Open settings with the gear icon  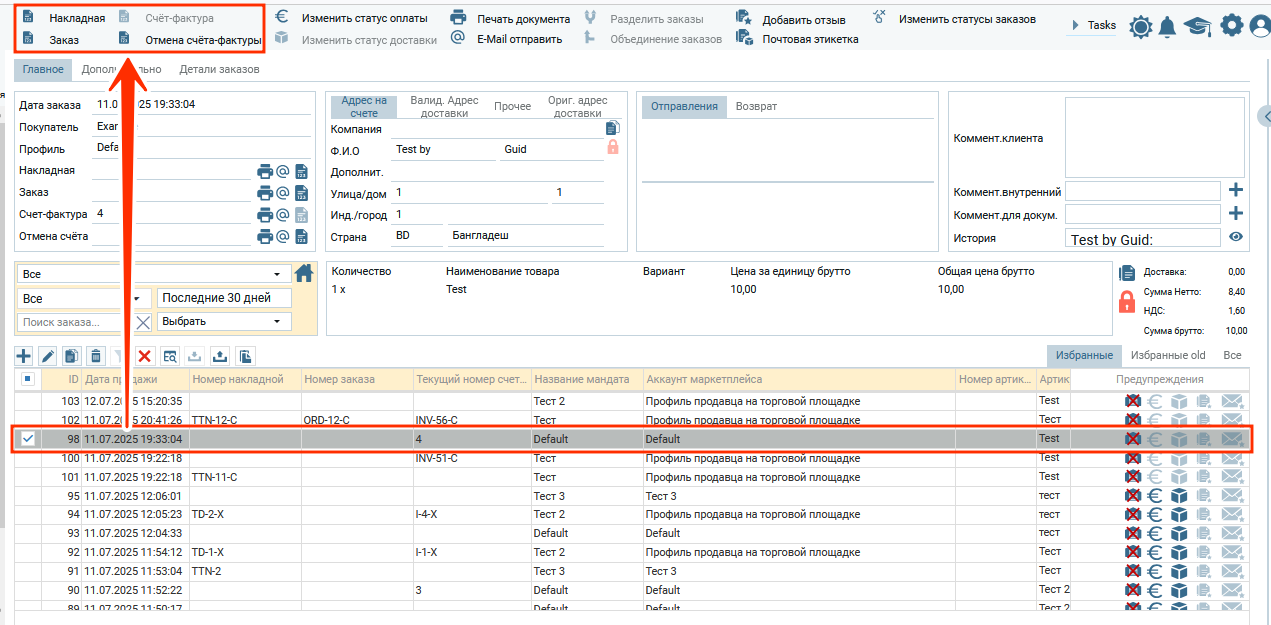point(1232,27)
